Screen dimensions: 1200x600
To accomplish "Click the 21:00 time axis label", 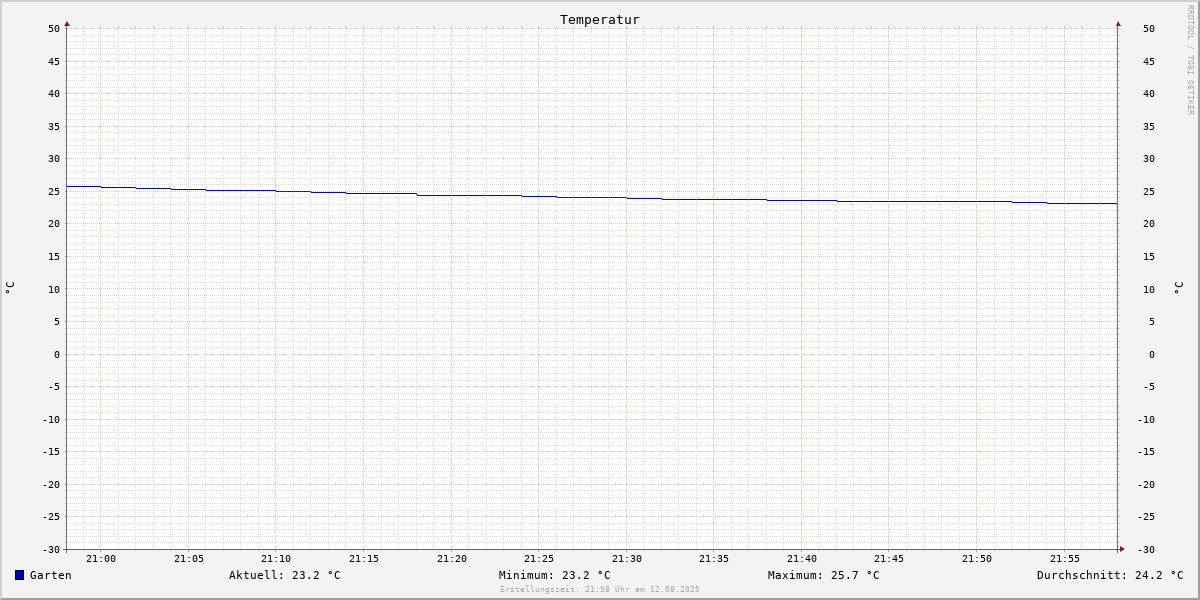I will (x=101, y=559).
